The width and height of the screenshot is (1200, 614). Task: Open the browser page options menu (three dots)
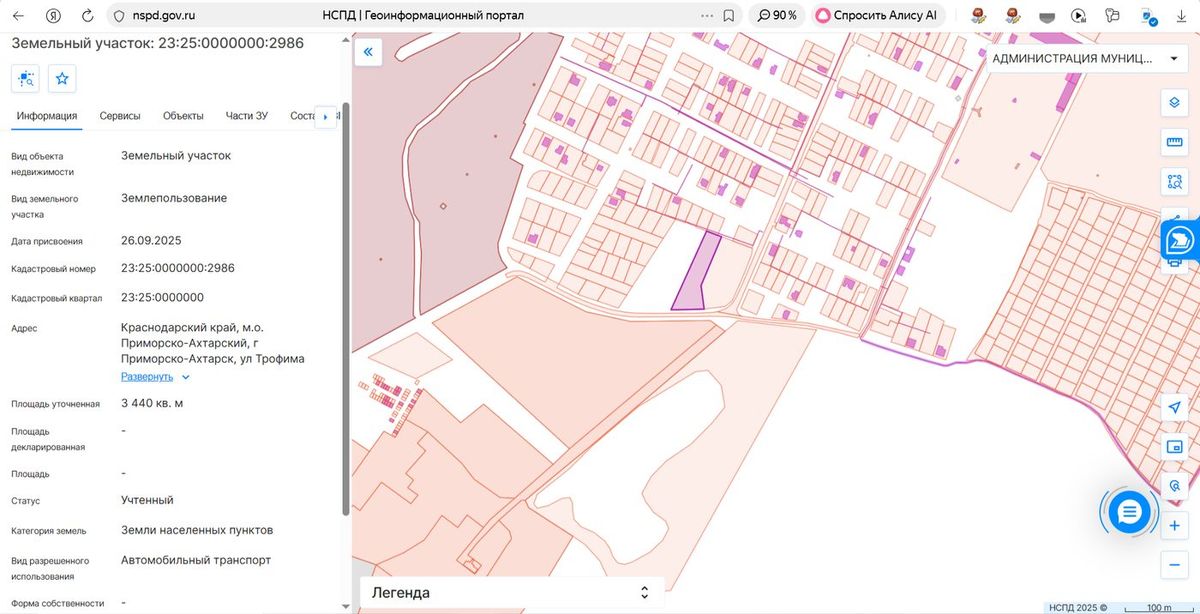(707, 16)
